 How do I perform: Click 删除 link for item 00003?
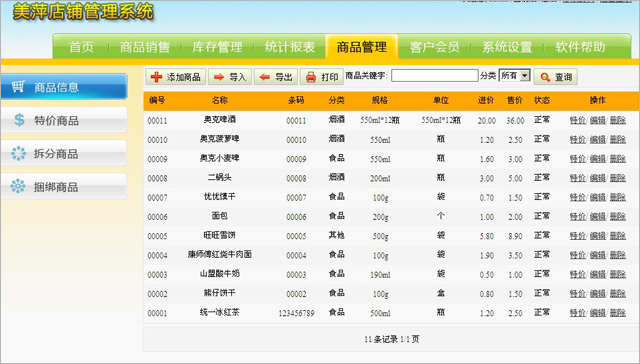point(618,274)
